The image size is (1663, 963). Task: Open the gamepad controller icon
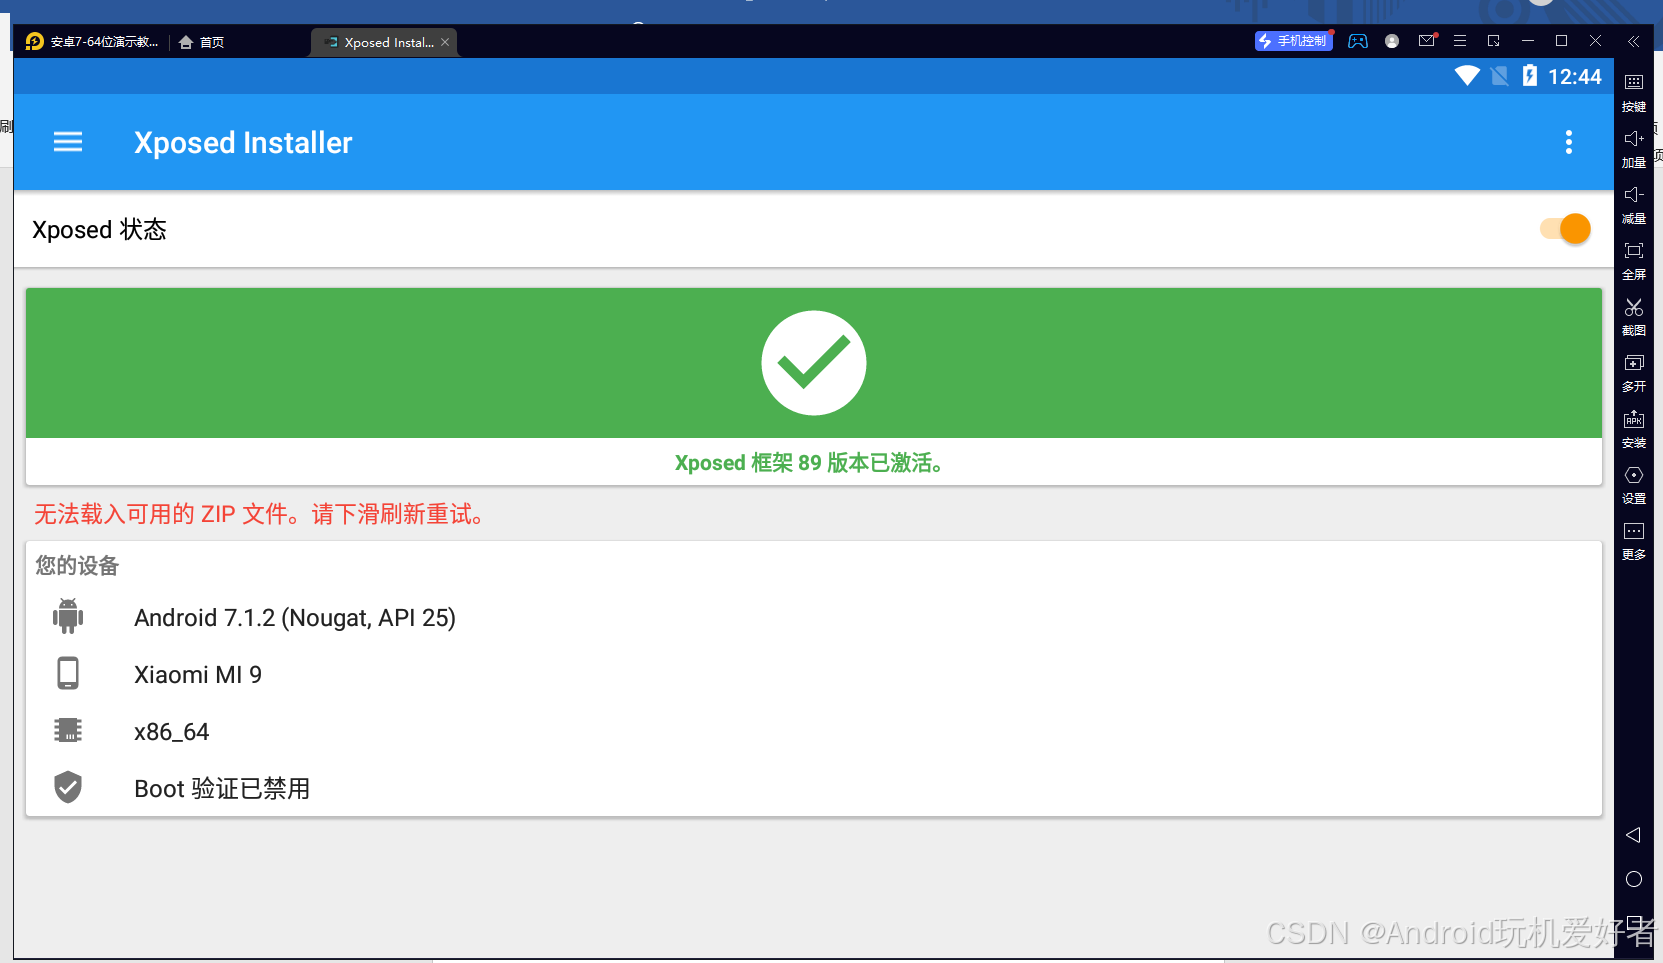click(1357, 41)
